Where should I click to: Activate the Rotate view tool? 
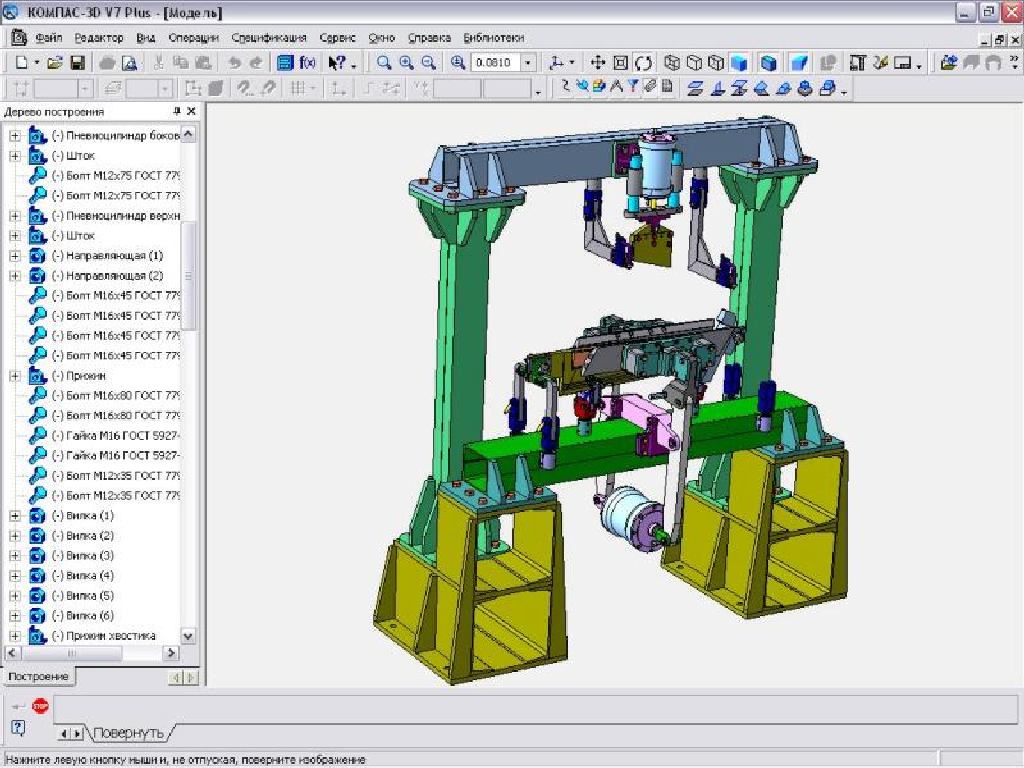point(643,63)
